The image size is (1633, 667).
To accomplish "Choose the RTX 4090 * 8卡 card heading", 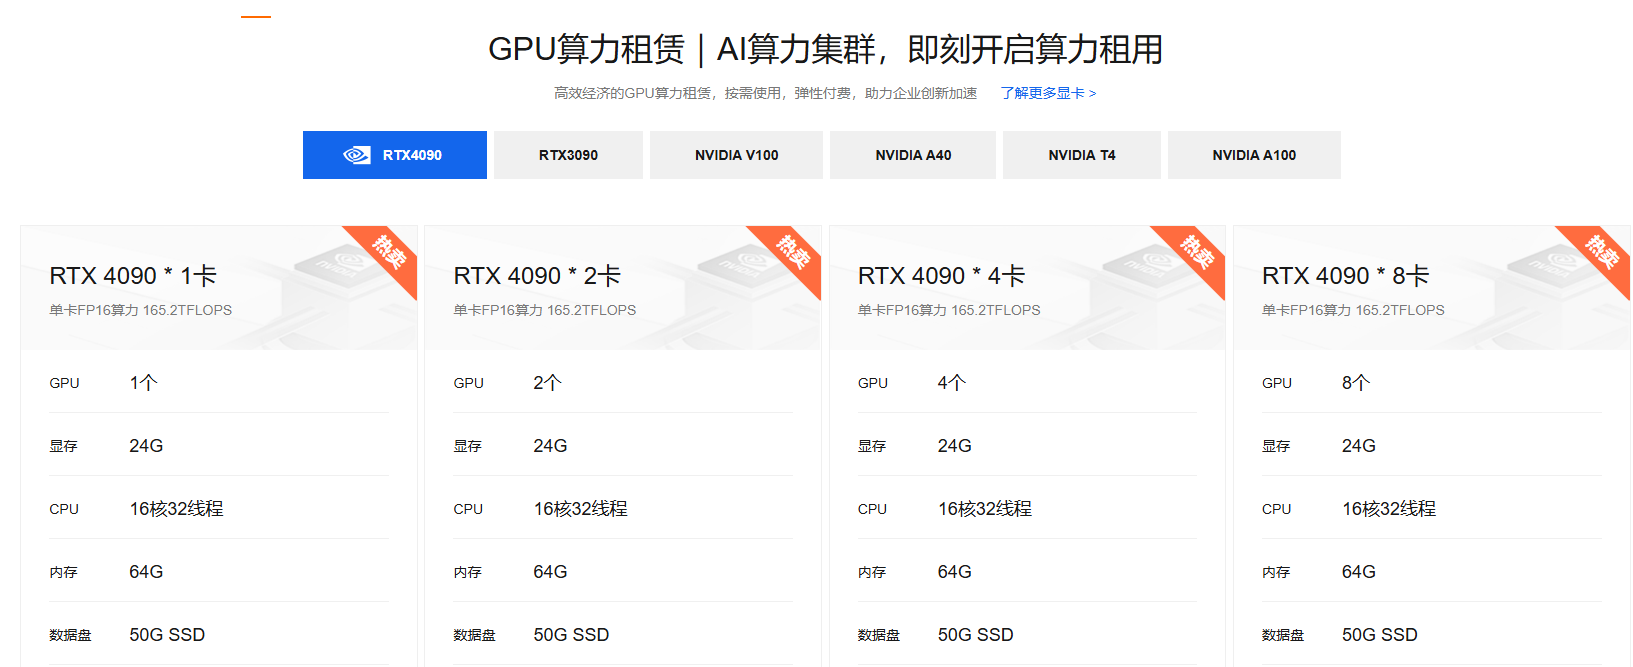I will 1345,276.
